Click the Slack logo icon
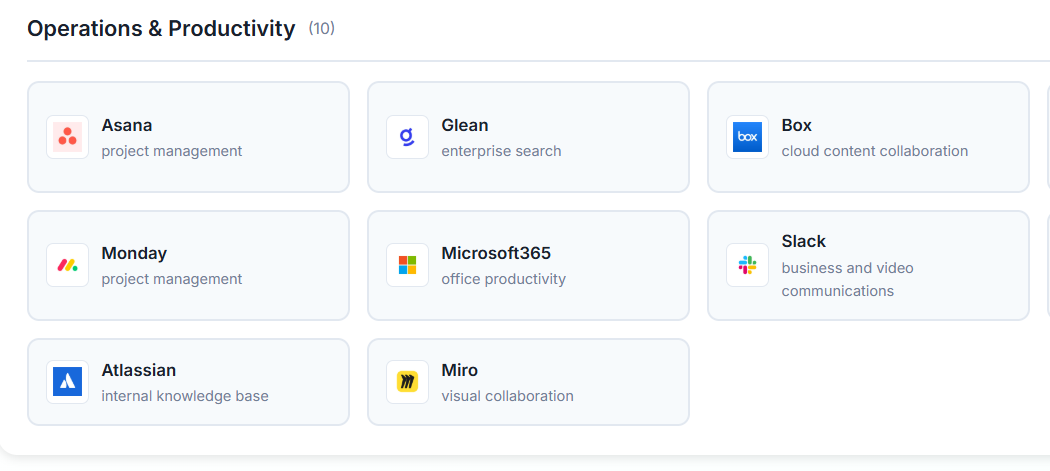 (747, 265)
